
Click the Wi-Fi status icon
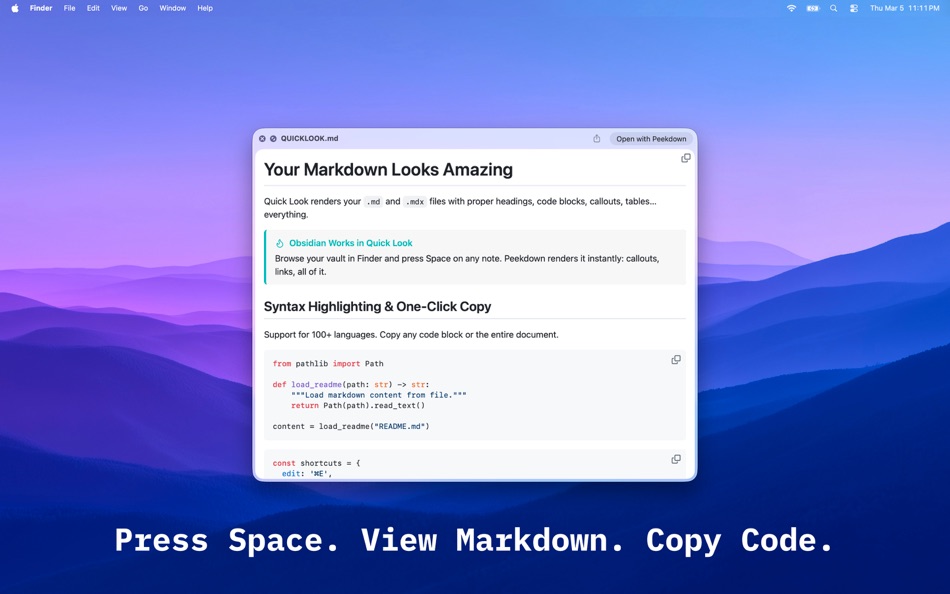point(791,8)
